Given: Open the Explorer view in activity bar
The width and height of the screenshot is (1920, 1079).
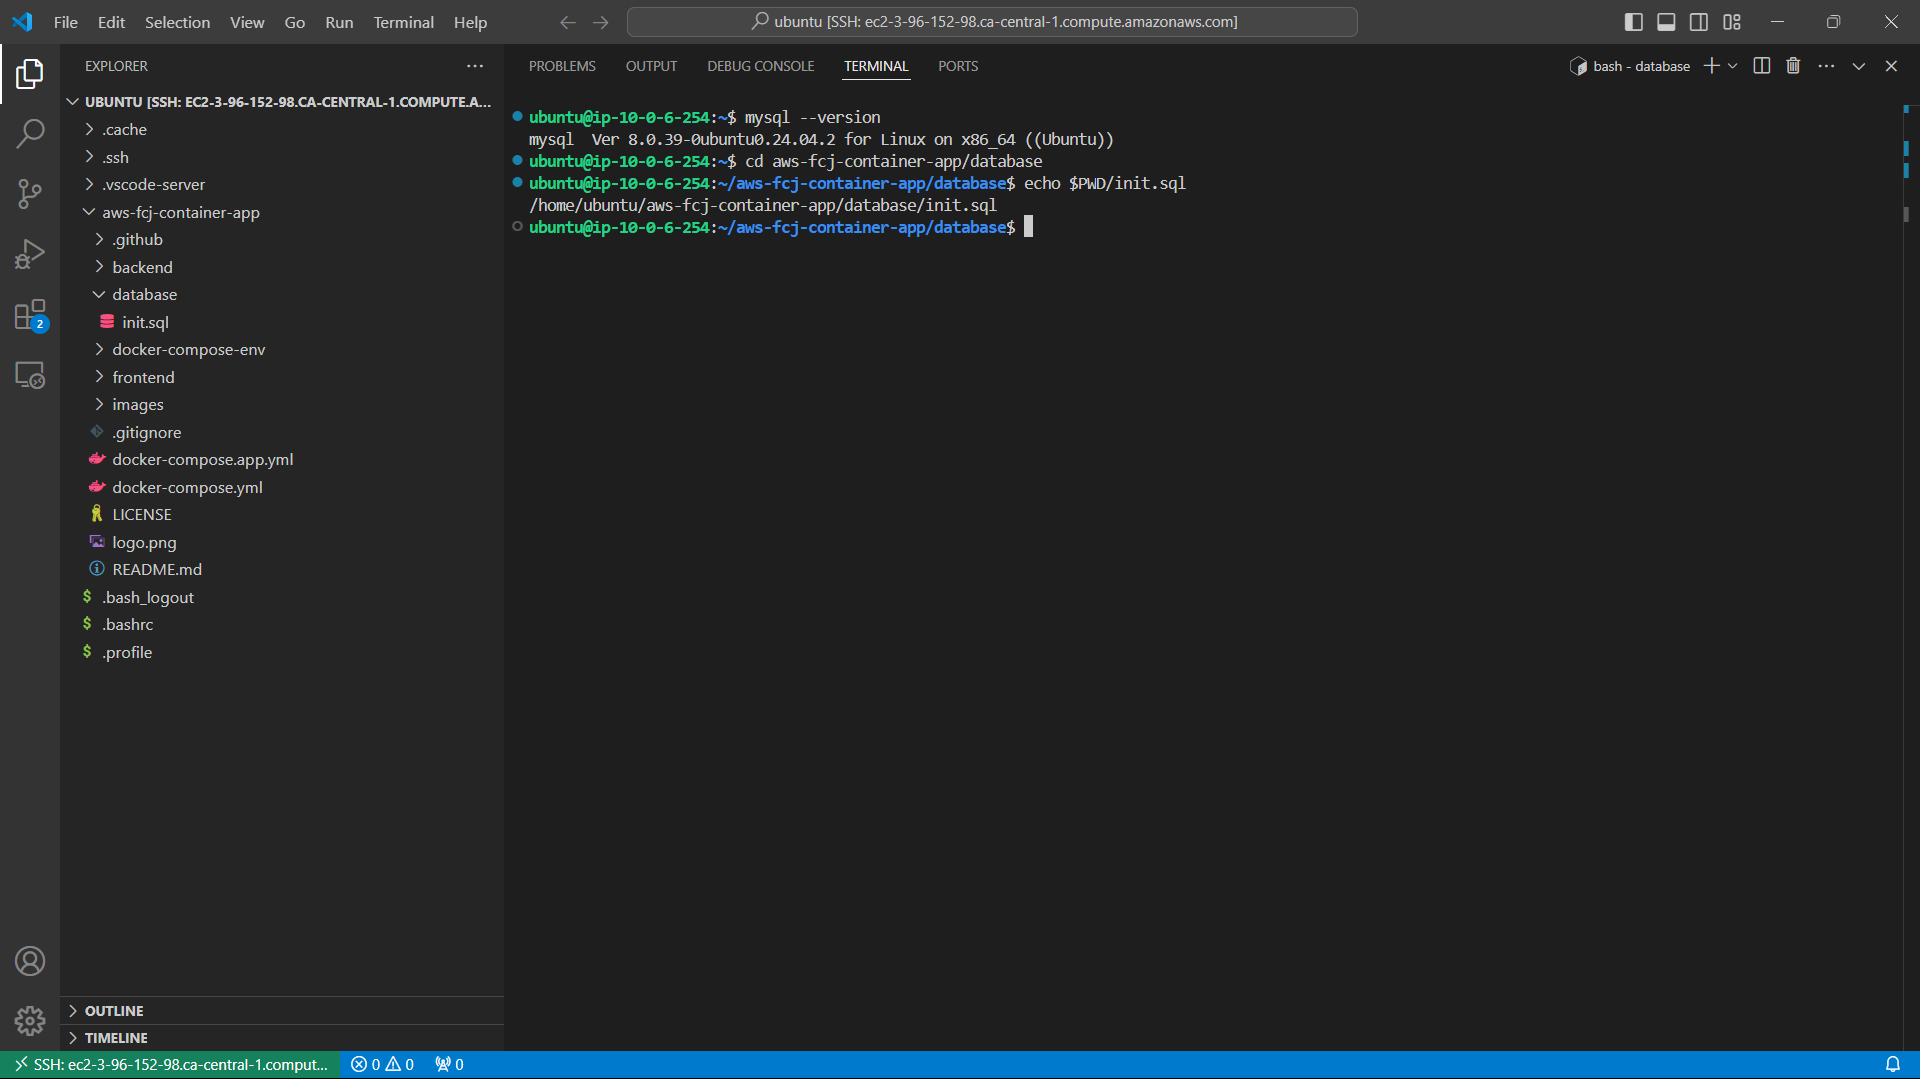Looking at the screenshot, I should 30,73.
